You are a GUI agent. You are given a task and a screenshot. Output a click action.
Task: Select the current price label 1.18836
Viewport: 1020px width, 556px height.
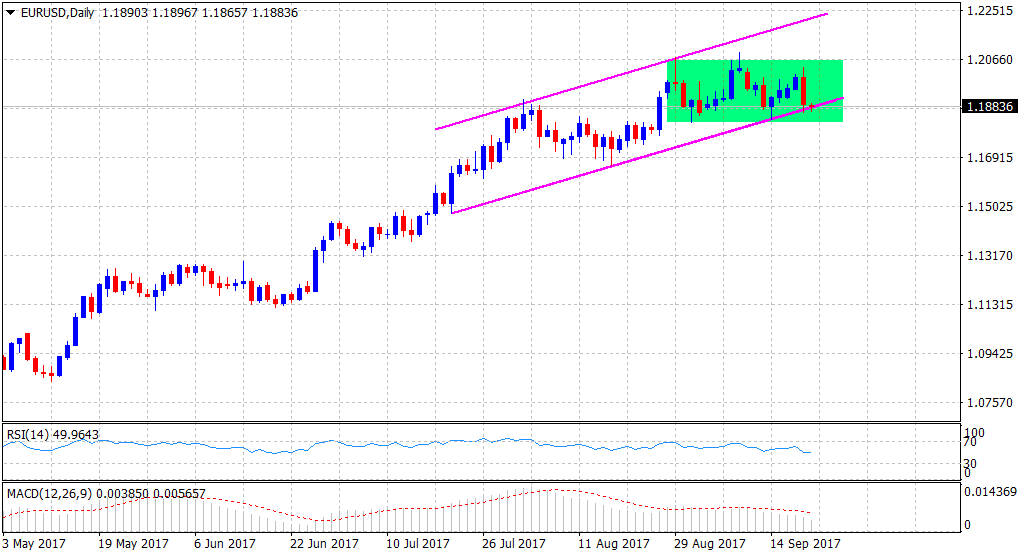click(x=989, y=107)
